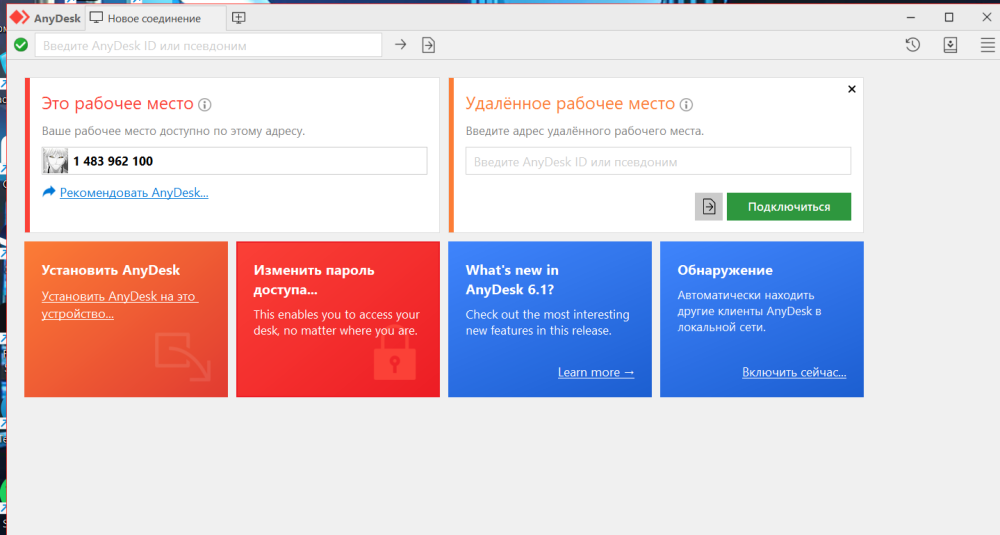The height and width of the screenshot is (535, 1000).
Task: Click the green connection status checkmark
Action: (21, 45)
